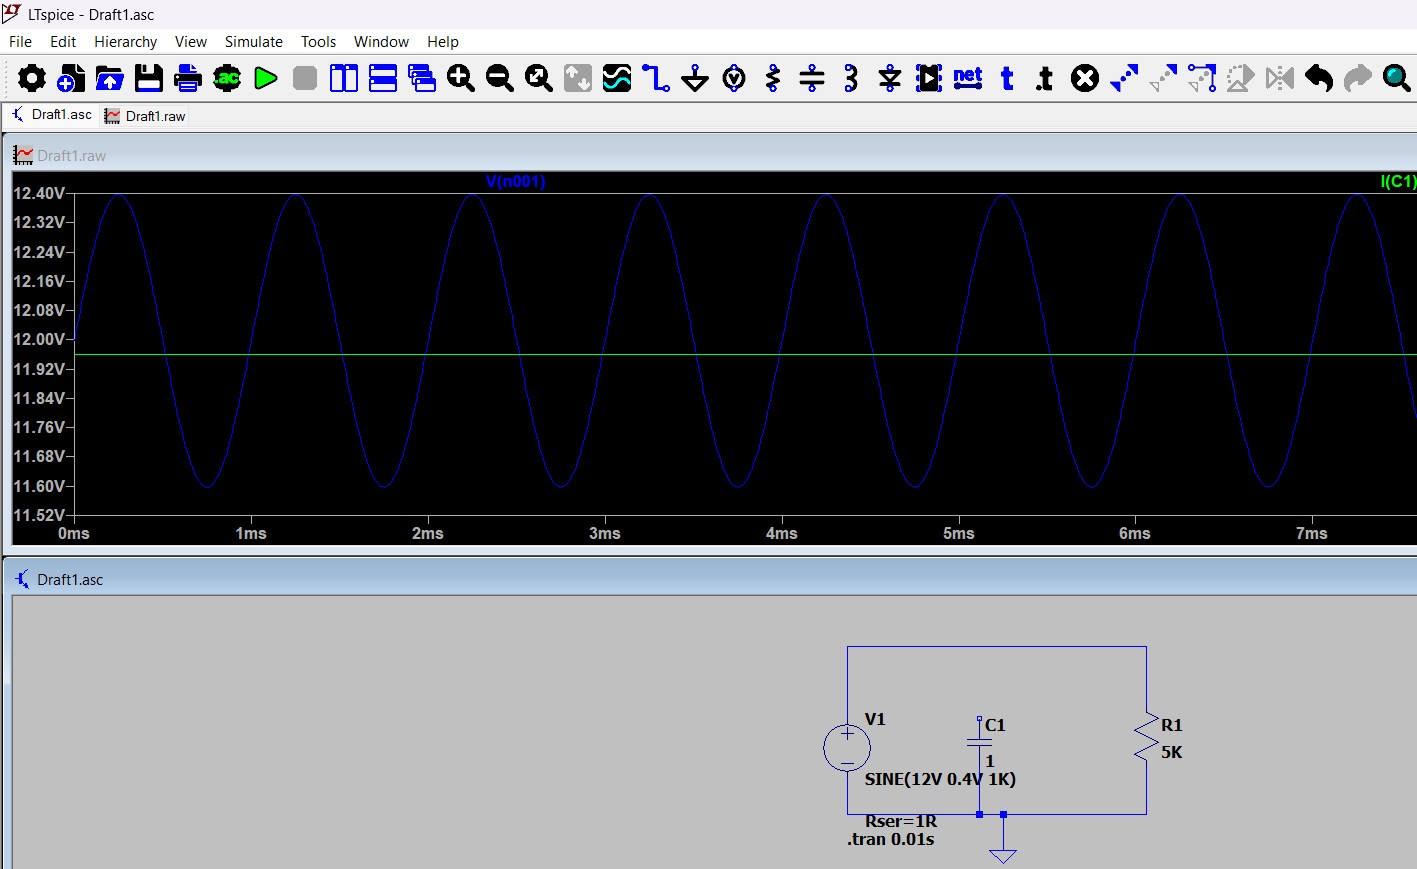Click the Zoom to Fit icon
This screenshot has height=869, width=1417.
pos(539,78)
